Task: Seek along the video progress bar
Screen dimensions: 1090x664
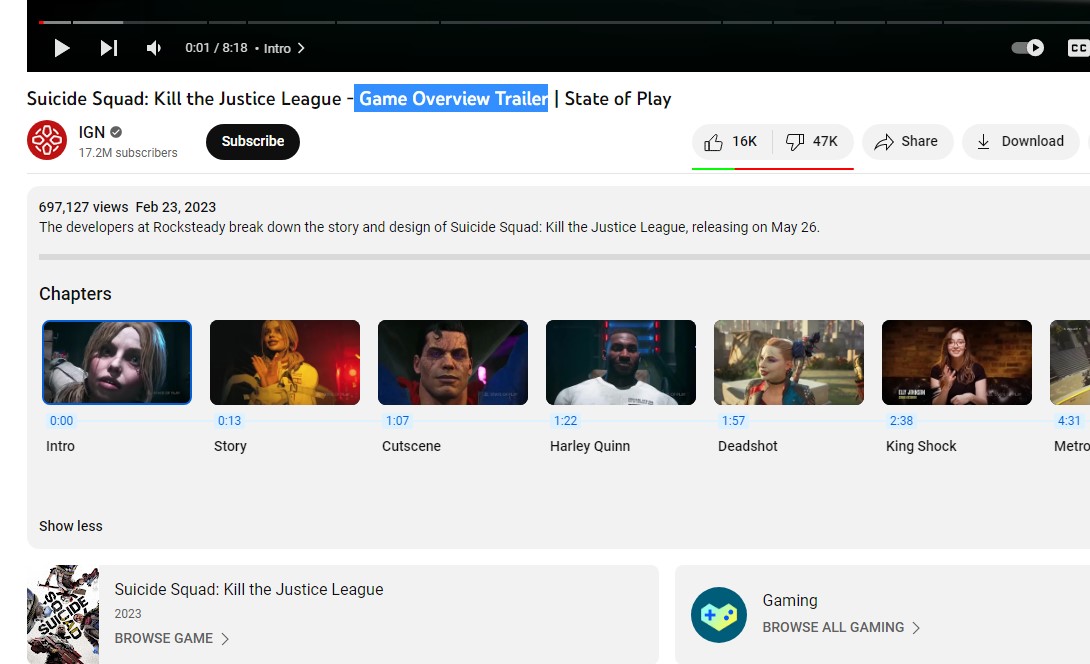Action: tap(564, 22)
